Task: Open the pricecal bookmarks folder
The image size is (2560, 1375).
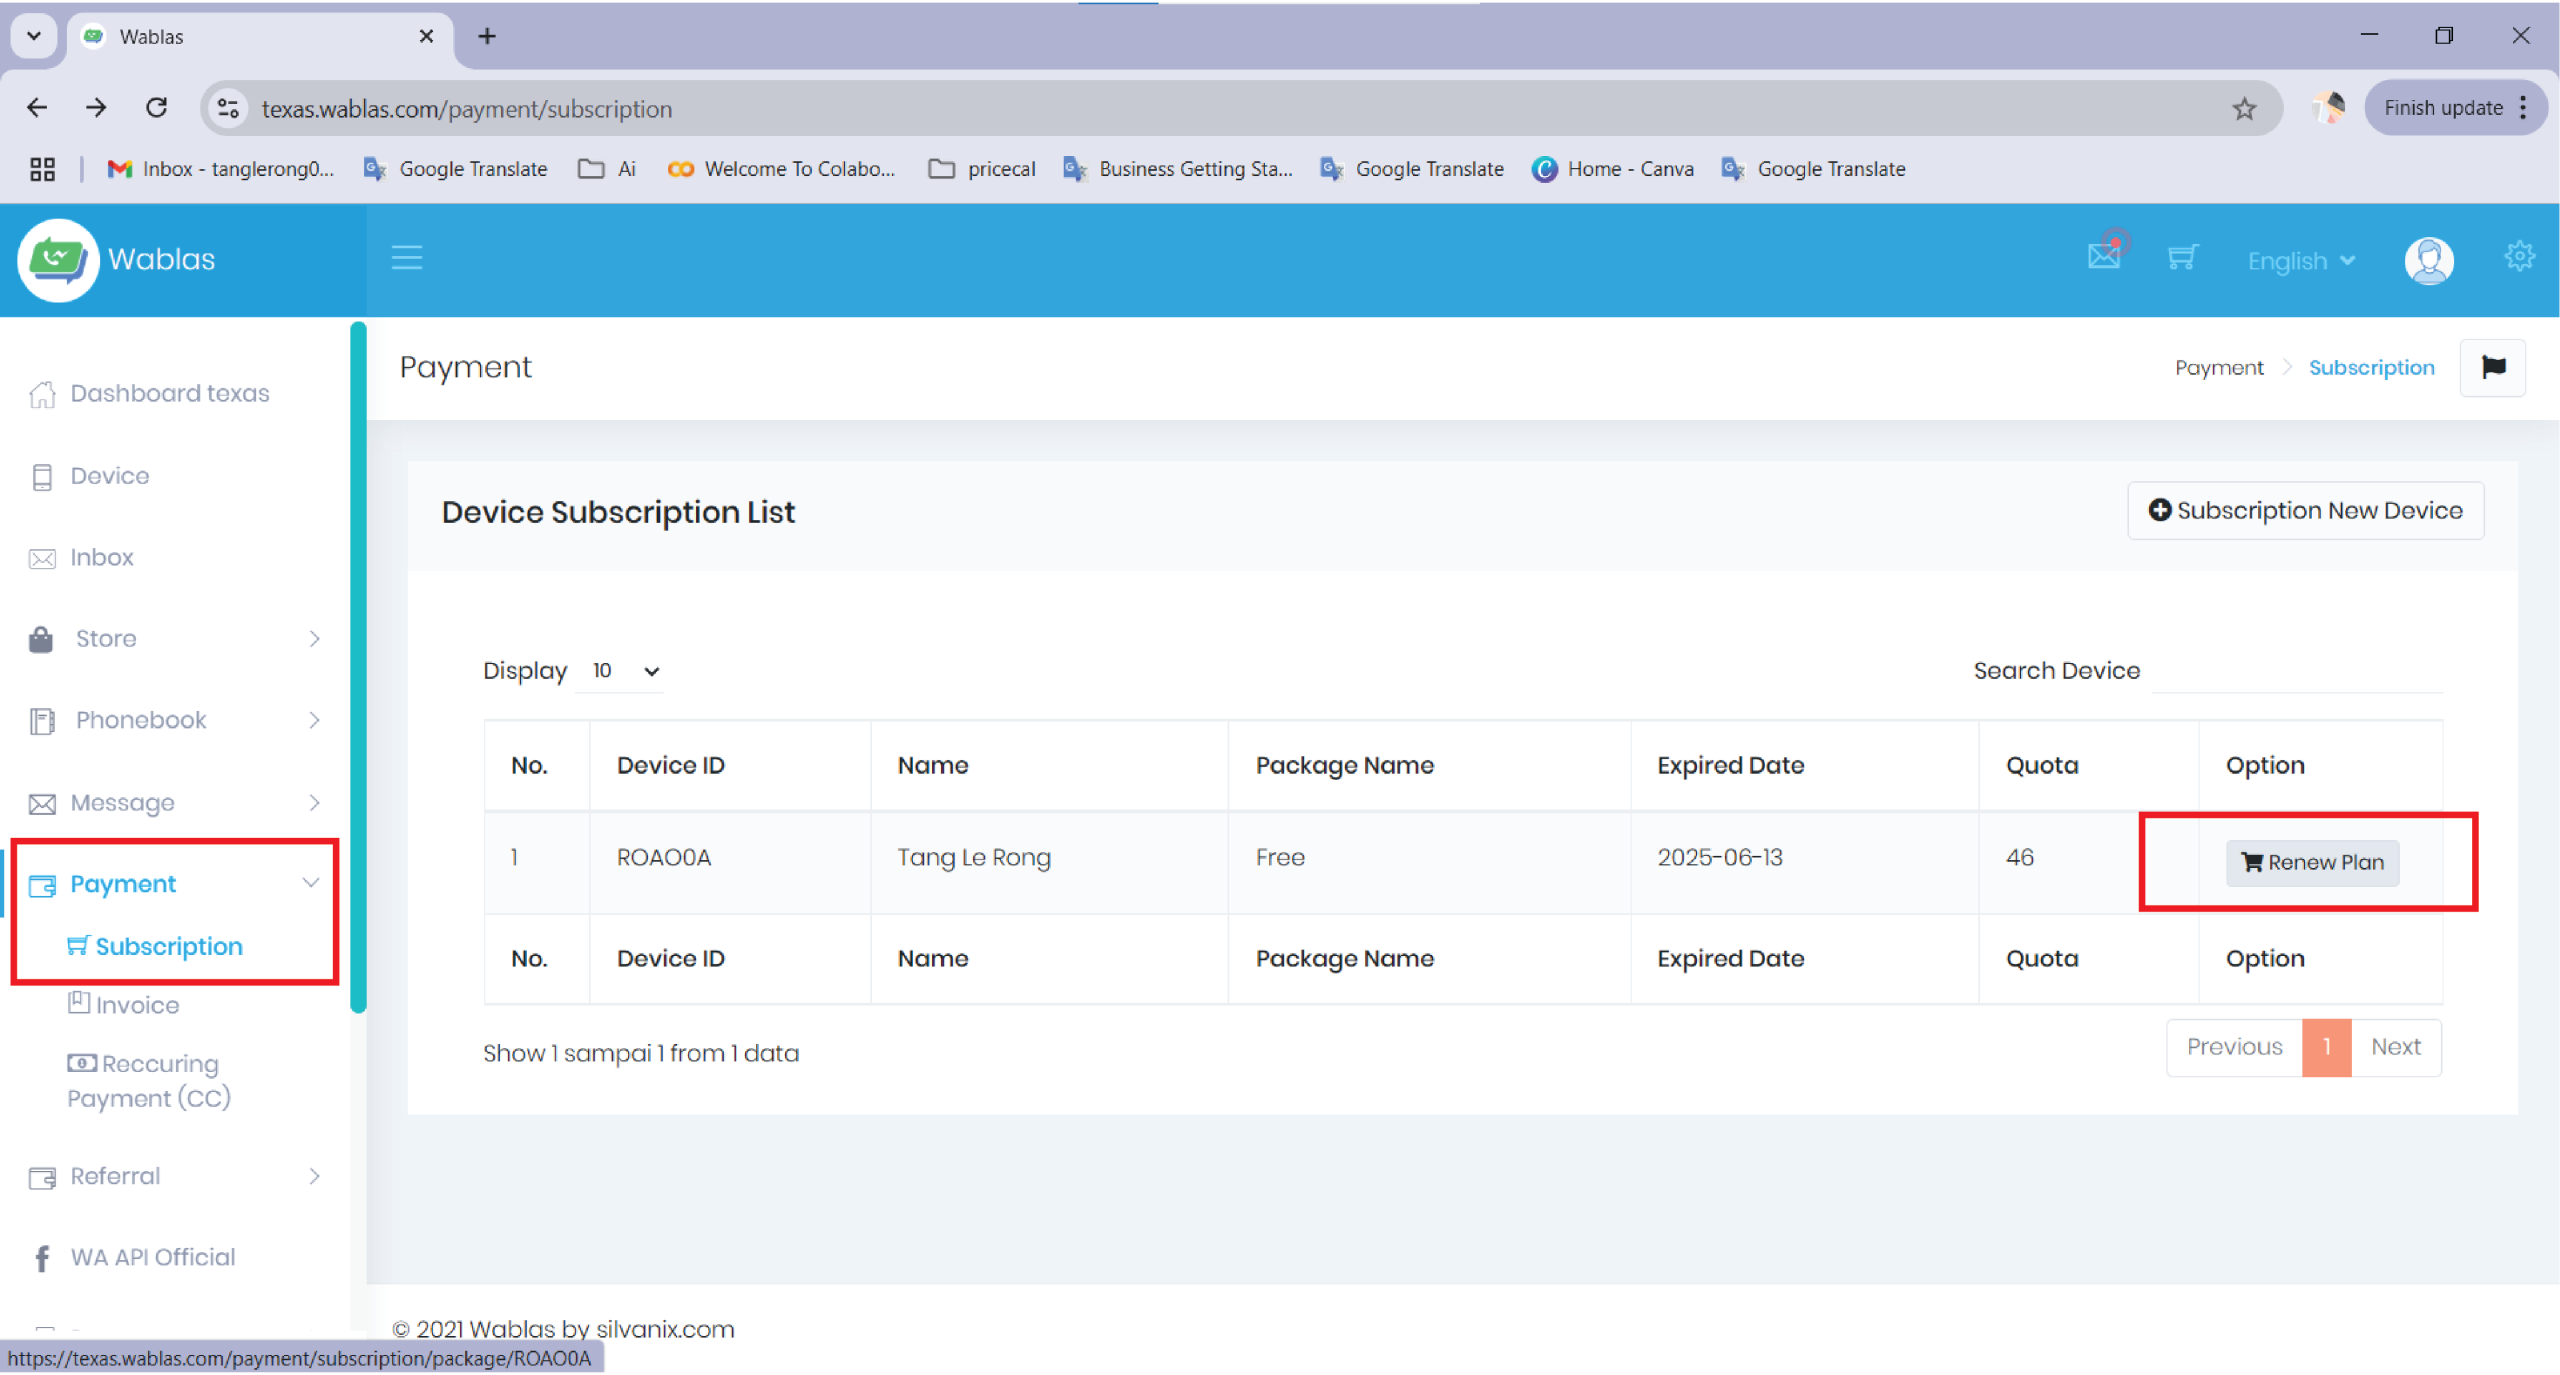Action: tap(982, 169)
